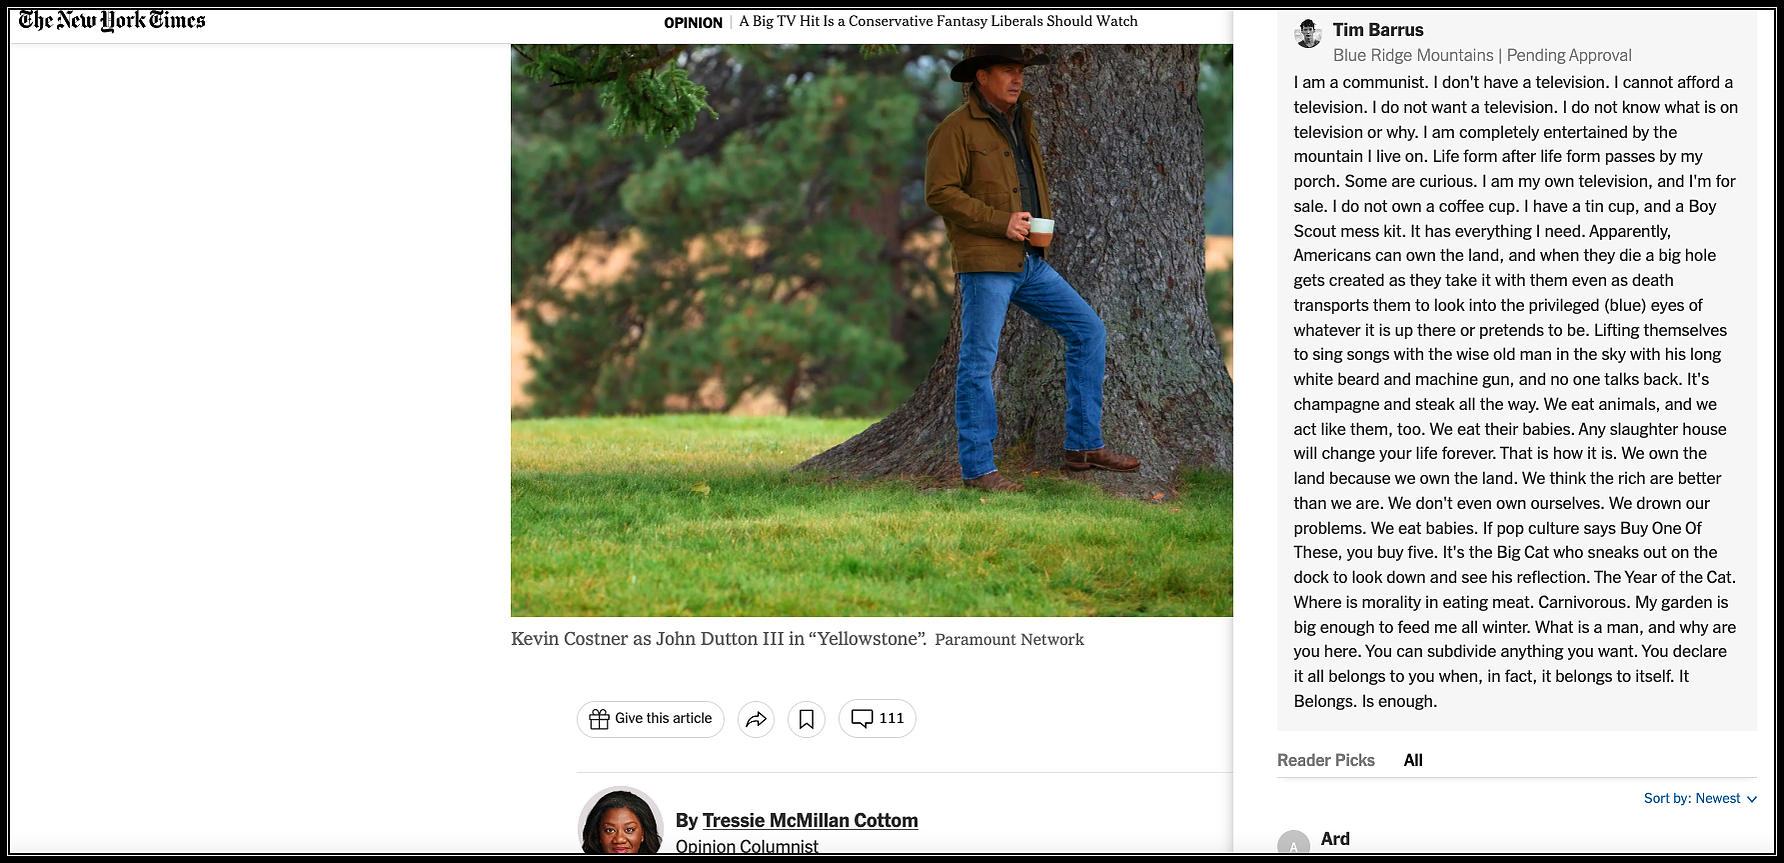
Task: Click the speech bubble comments icon
Action: 862,718
